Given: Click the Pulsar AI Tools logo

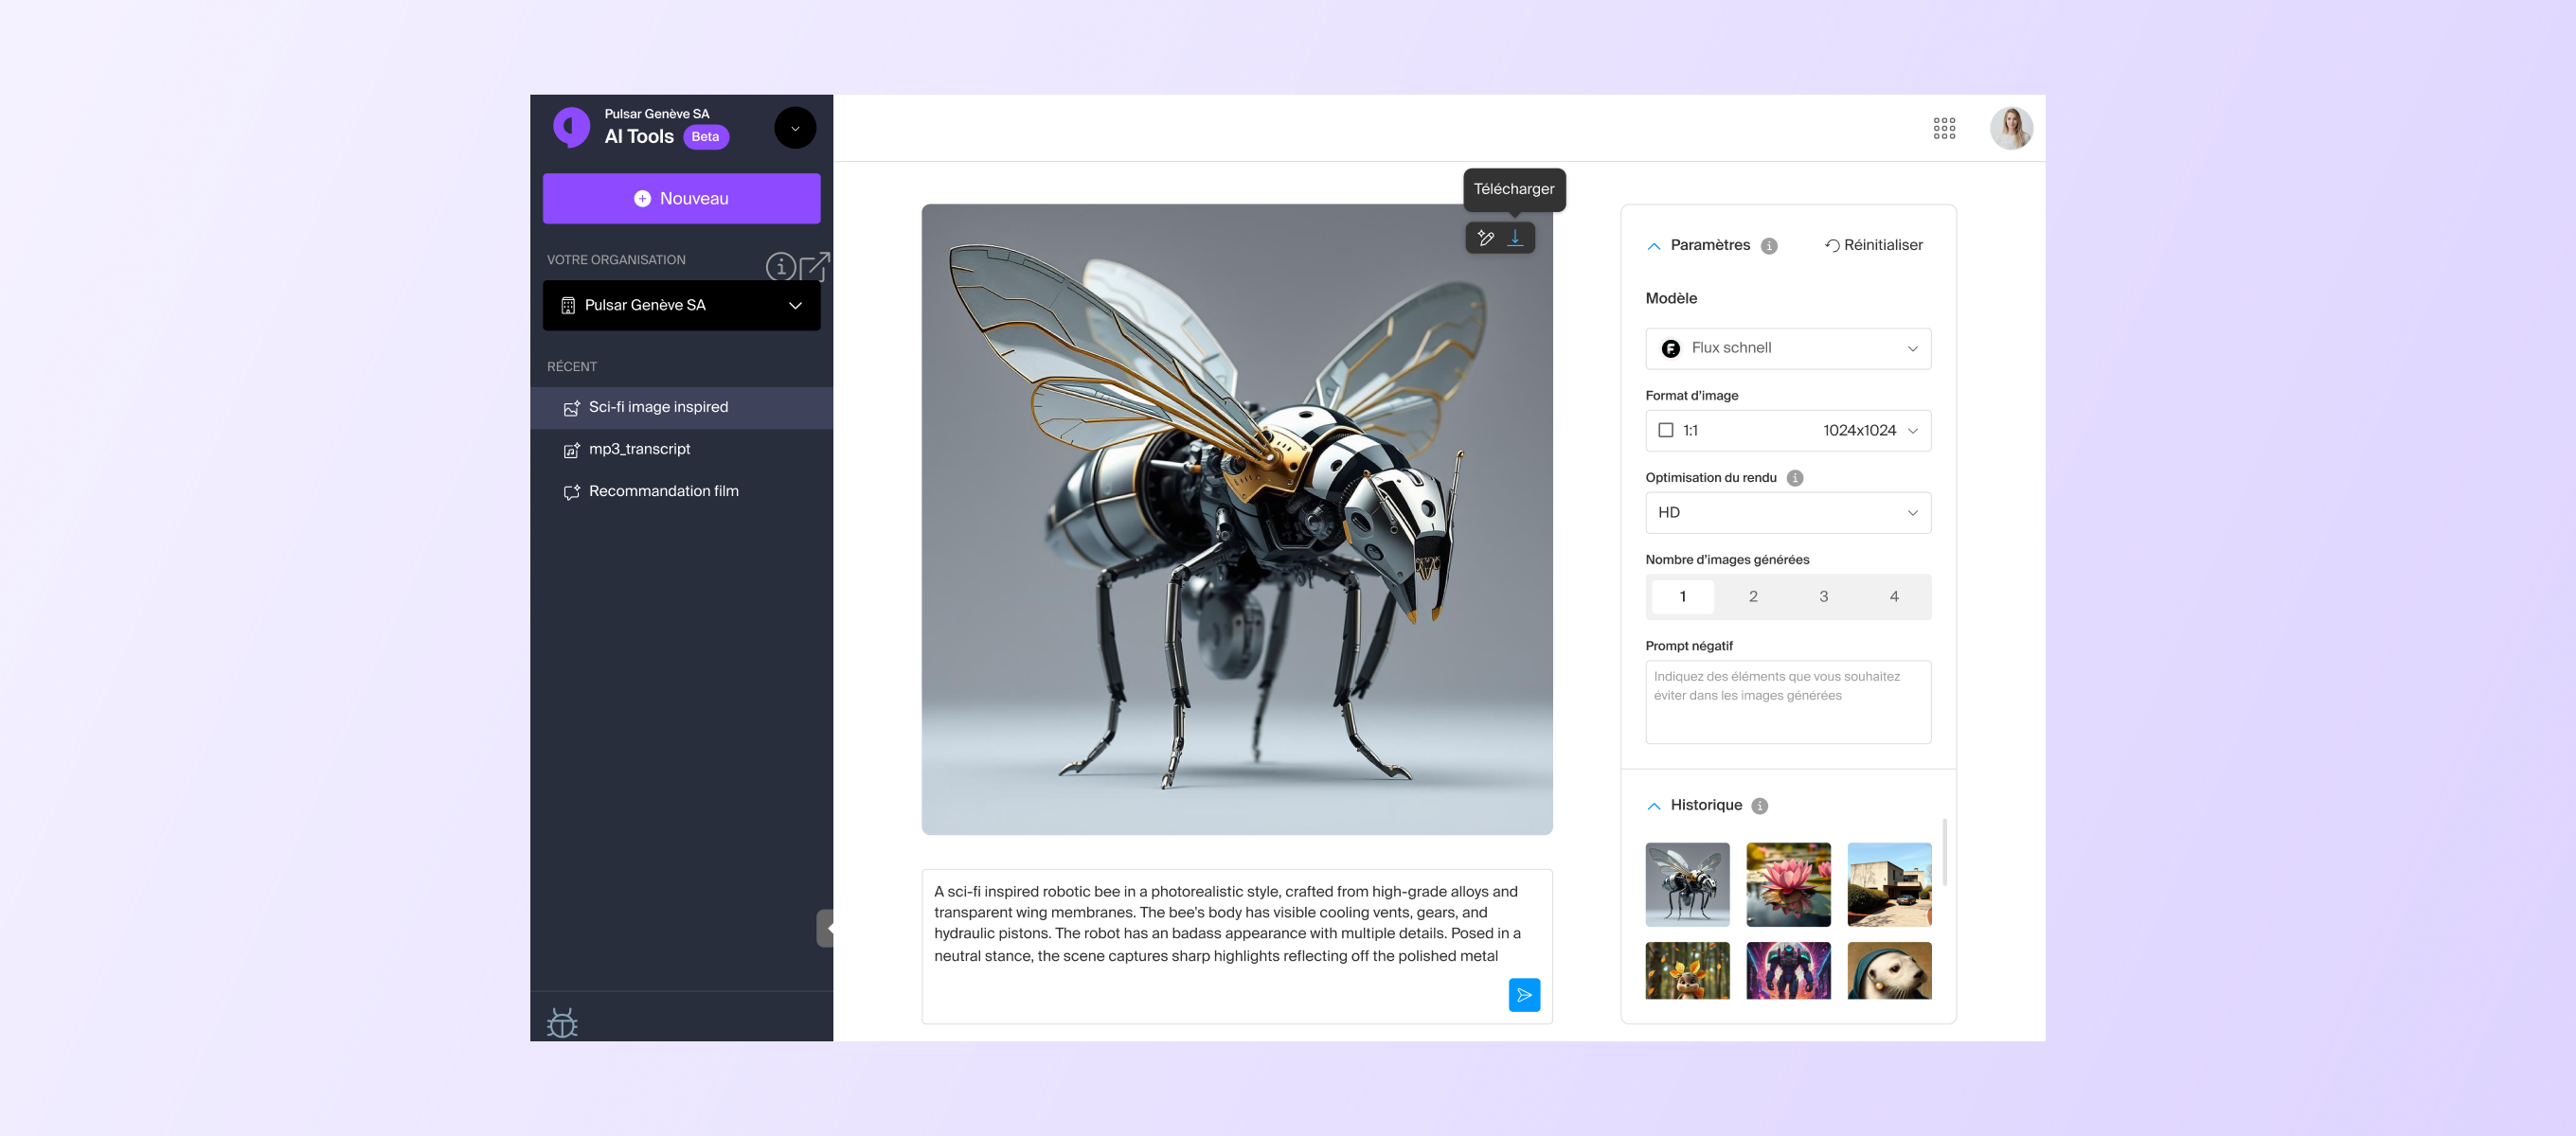Looking at the screenshot, I should 572,127.
